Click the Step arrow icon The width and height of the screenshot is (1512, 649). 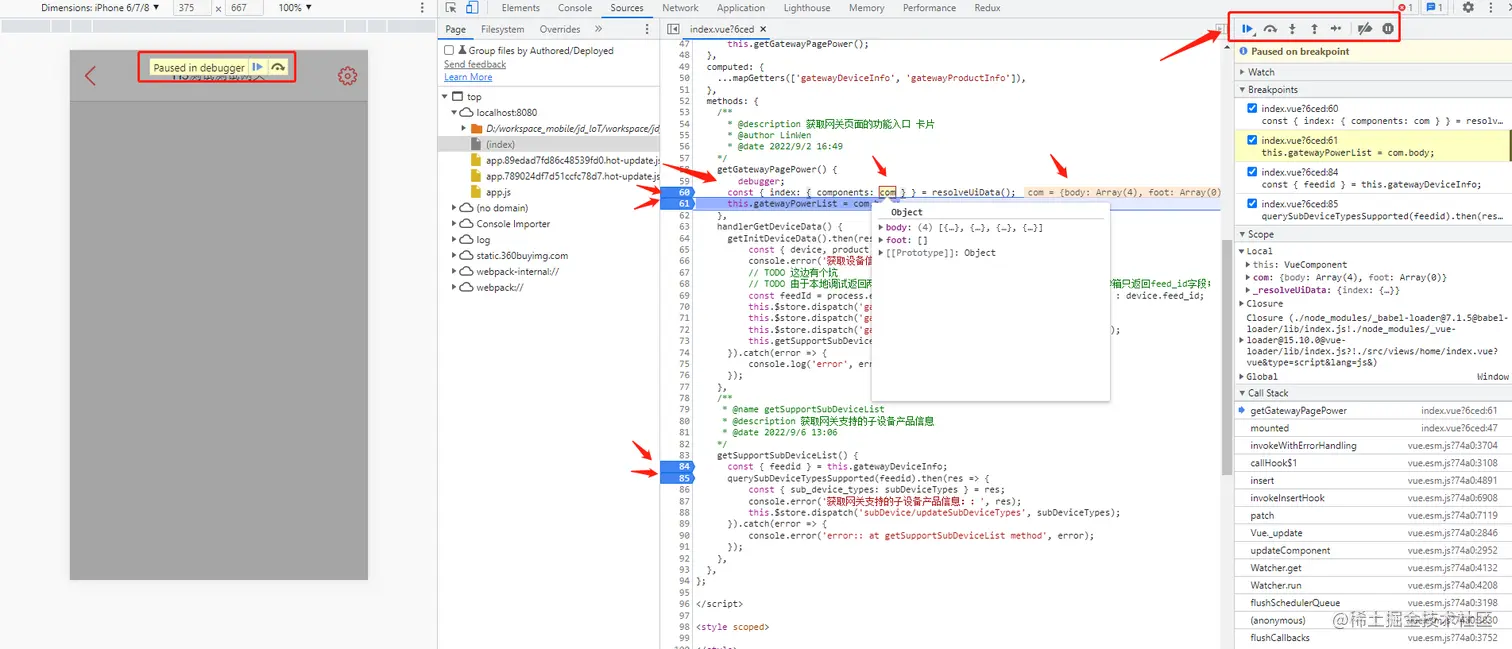(x=1336, y=29)
